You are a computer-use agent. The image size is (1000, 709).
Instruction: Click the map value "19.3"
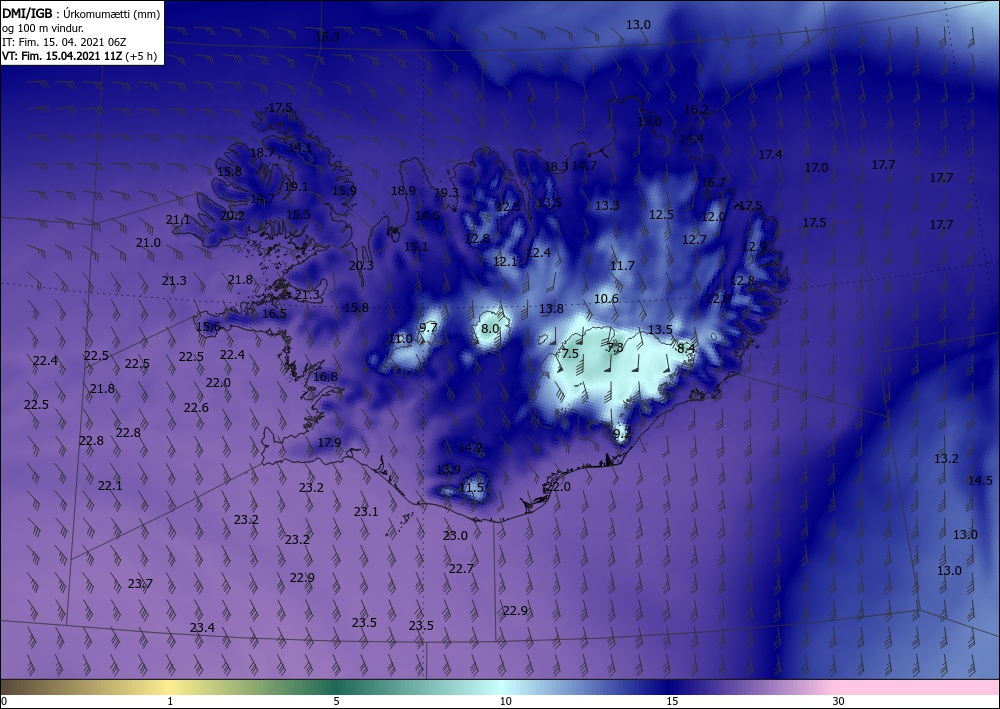446,193
